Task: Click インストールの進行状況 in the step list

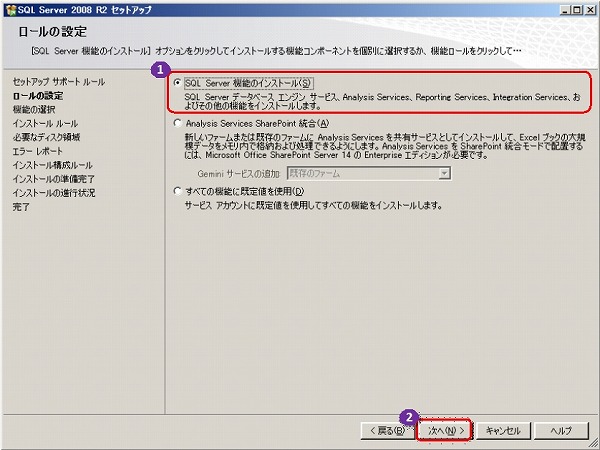Action: coord(54,193)
